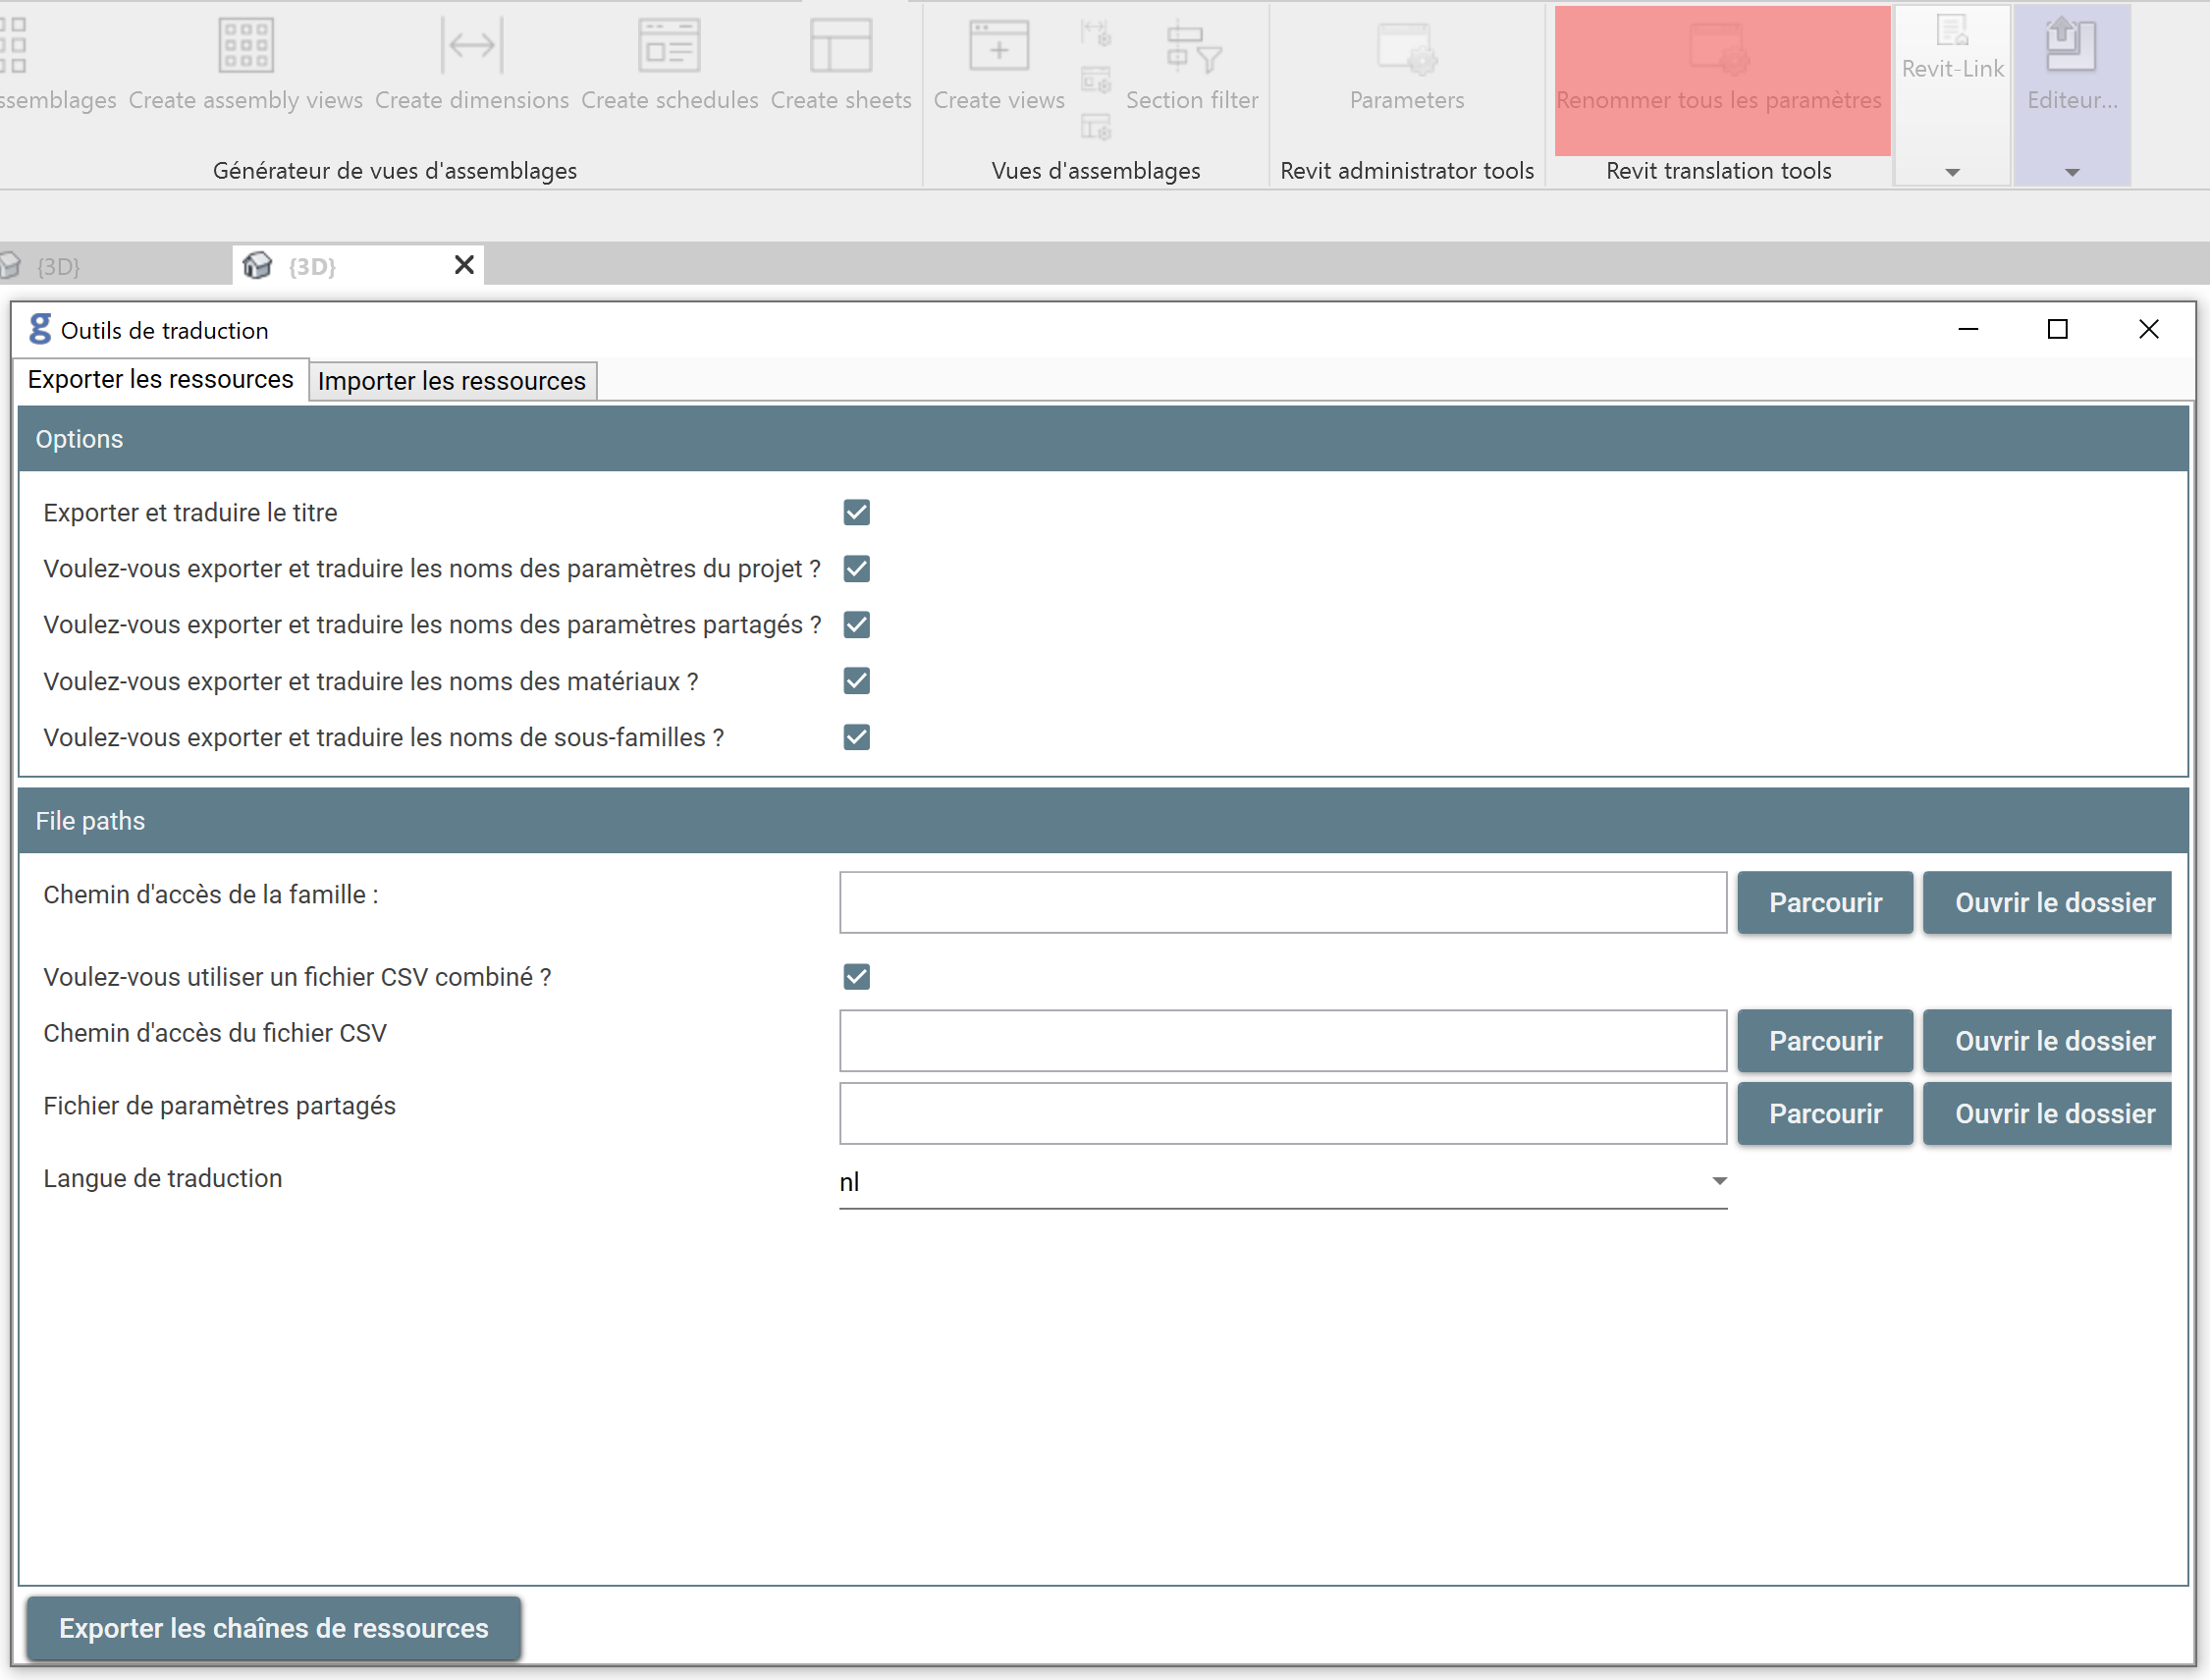Expand the Revit-Link panel dropdown arrow
This screenshot has width=2210, height=1680.
pyautogui.click(x=1952, y=173)
